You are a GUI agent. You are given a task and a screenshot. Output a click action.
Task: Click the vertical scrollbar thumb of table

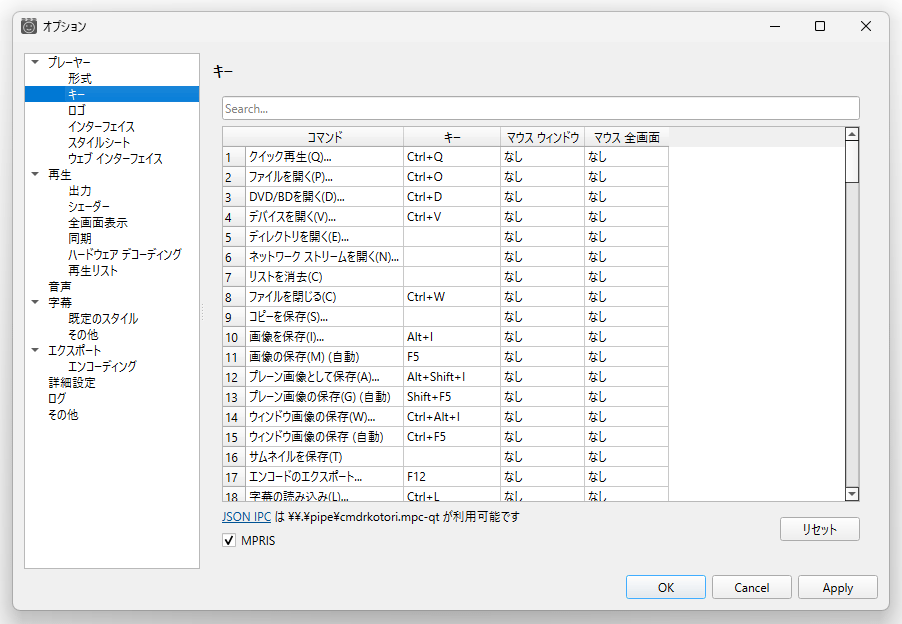pyautogui.click(x=852, y=162)
